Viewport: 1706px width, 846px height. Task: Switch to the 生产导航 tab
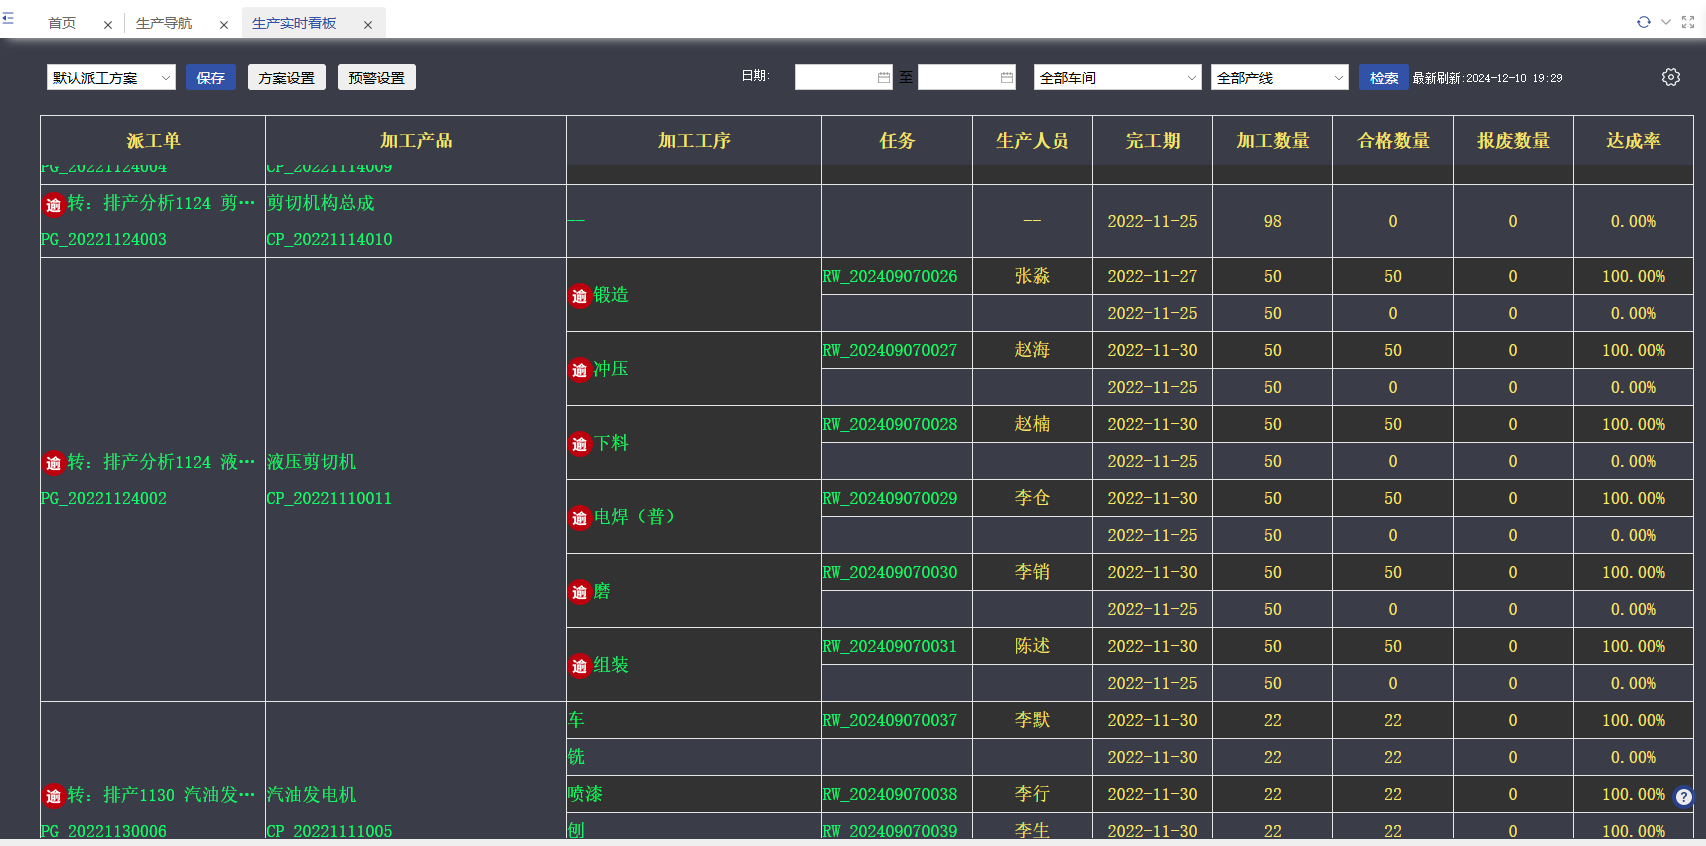click(x=164, y=23)
